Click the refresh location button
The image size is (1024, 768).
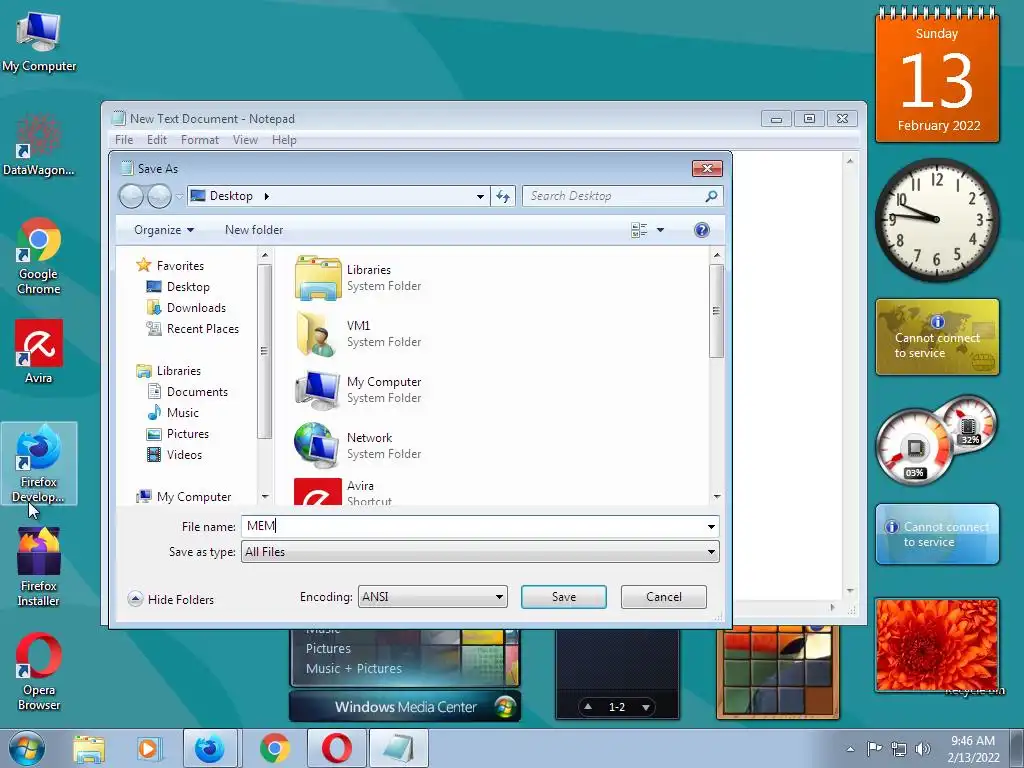click(503, 196)
